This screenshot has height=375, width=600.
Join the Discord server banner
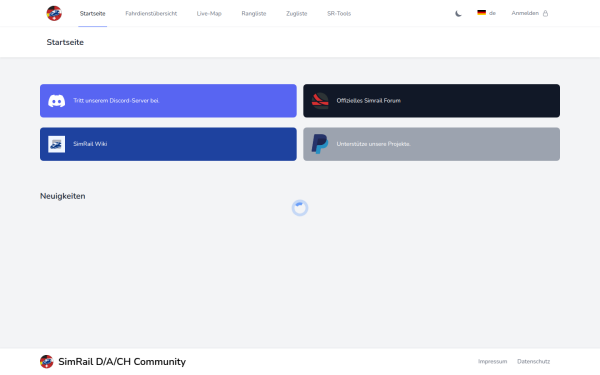tap(168, 101)
